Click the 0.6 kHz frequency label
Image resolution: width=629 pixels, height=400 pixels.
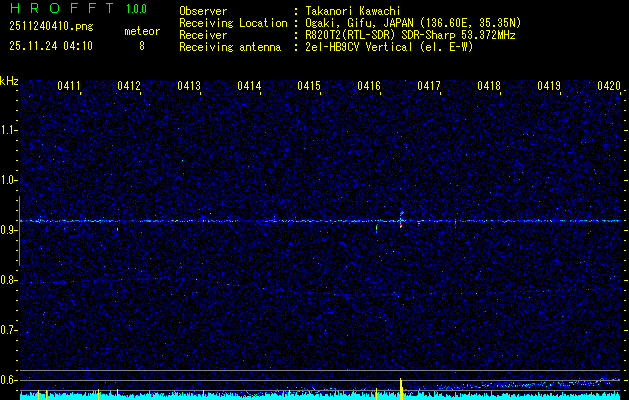tap(8, 380)
